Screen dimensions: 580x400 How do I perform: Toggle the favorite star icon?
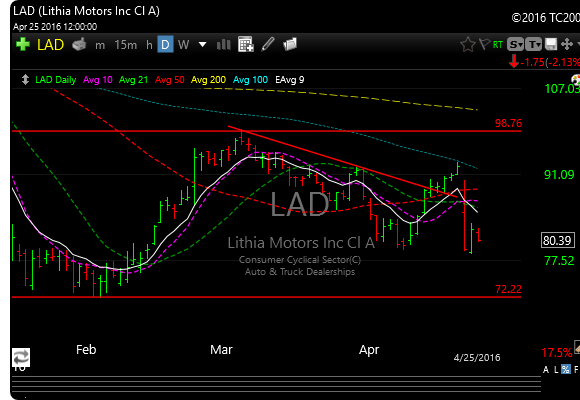(468, 44)
